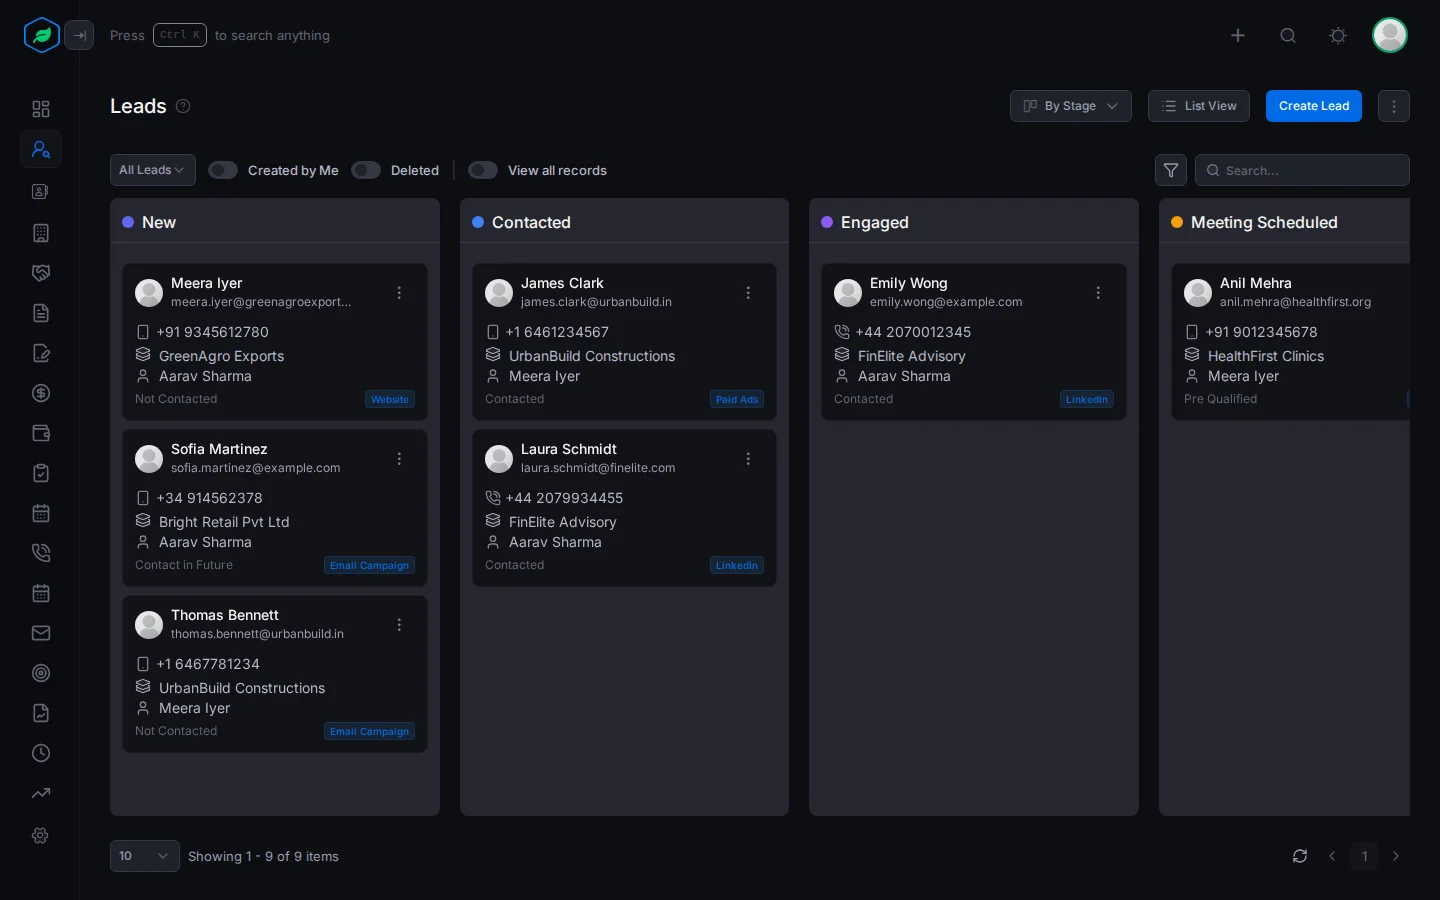Screen dimensions: 1440x900
Task: Toggle the Deleted switch
Action: pos(366,170)
